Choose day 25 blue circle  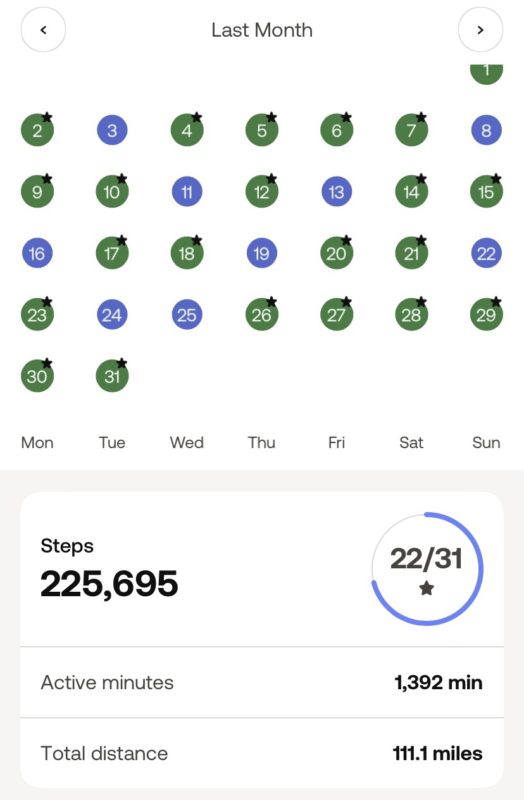pyautogui.click(x=187, y=315)
